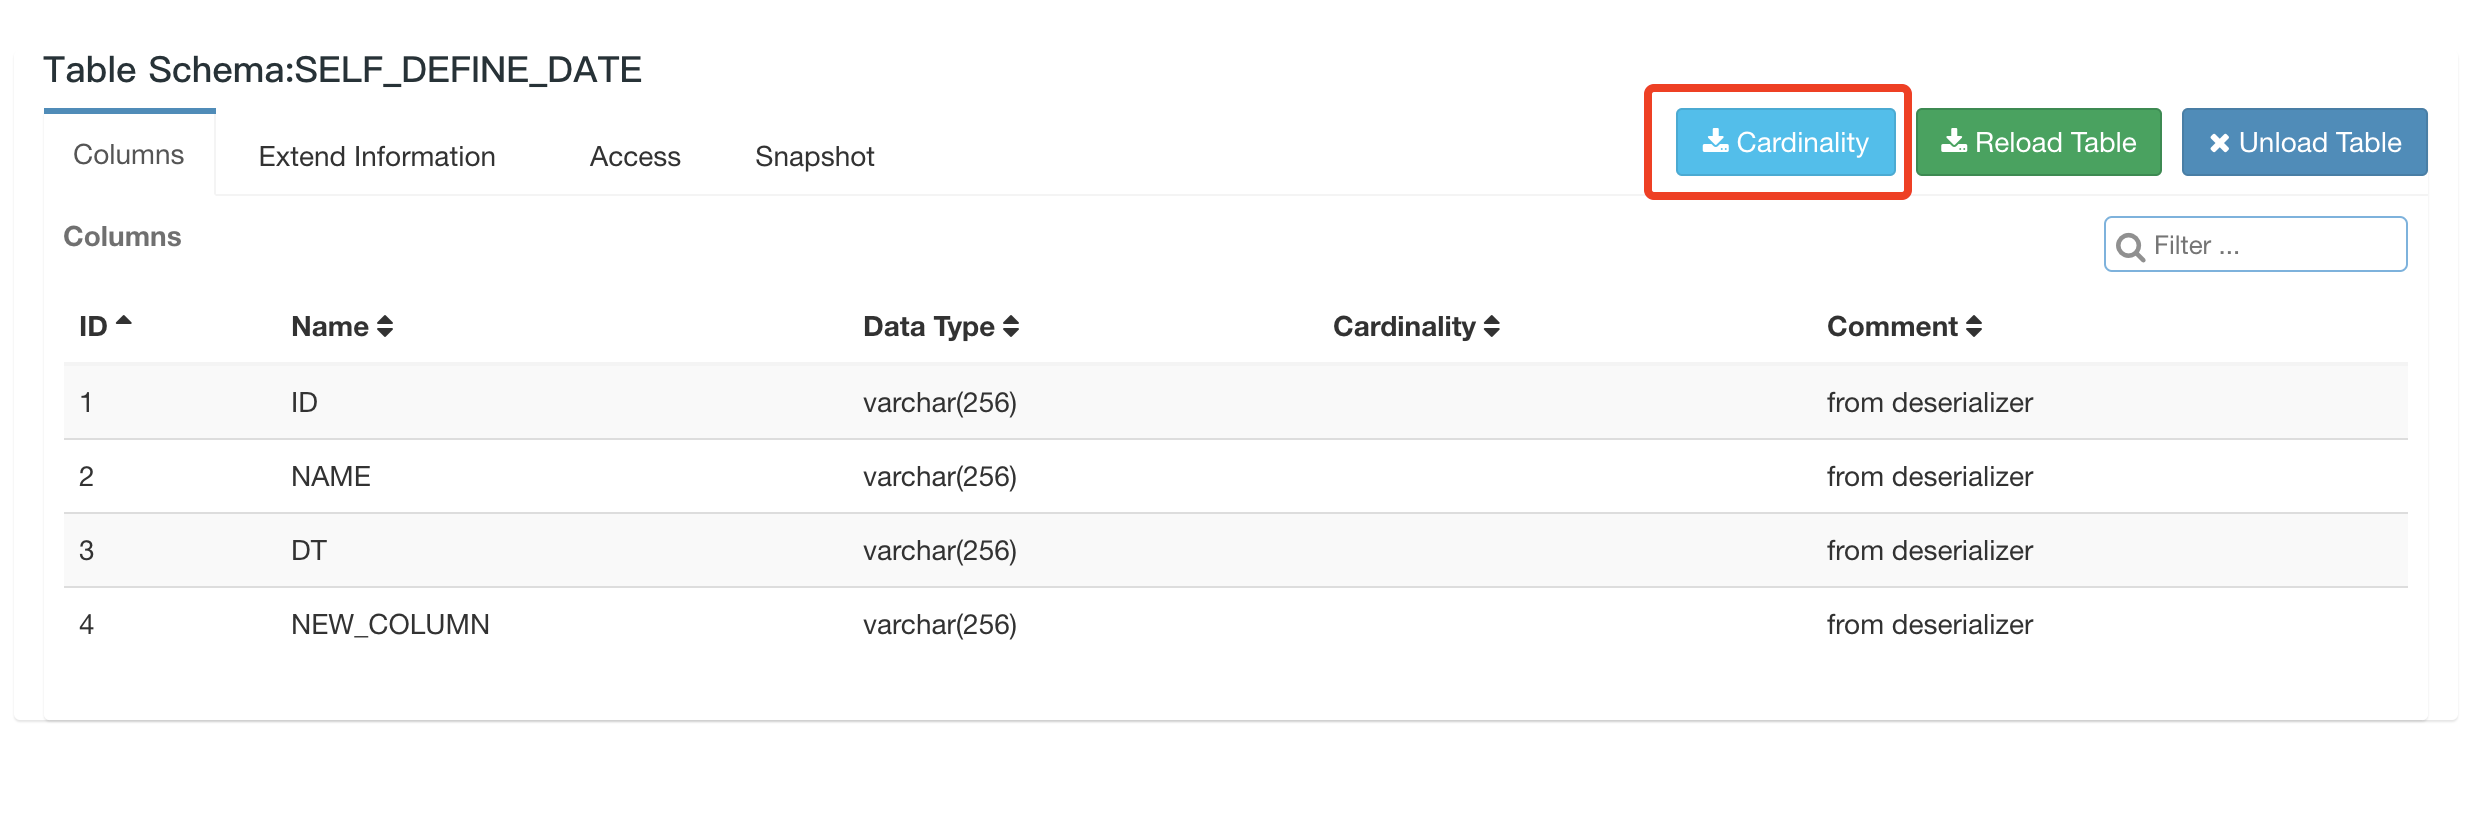The image size is (2486, 824).
Task: Open the Extend Information tab
Action: coord(377,157)
